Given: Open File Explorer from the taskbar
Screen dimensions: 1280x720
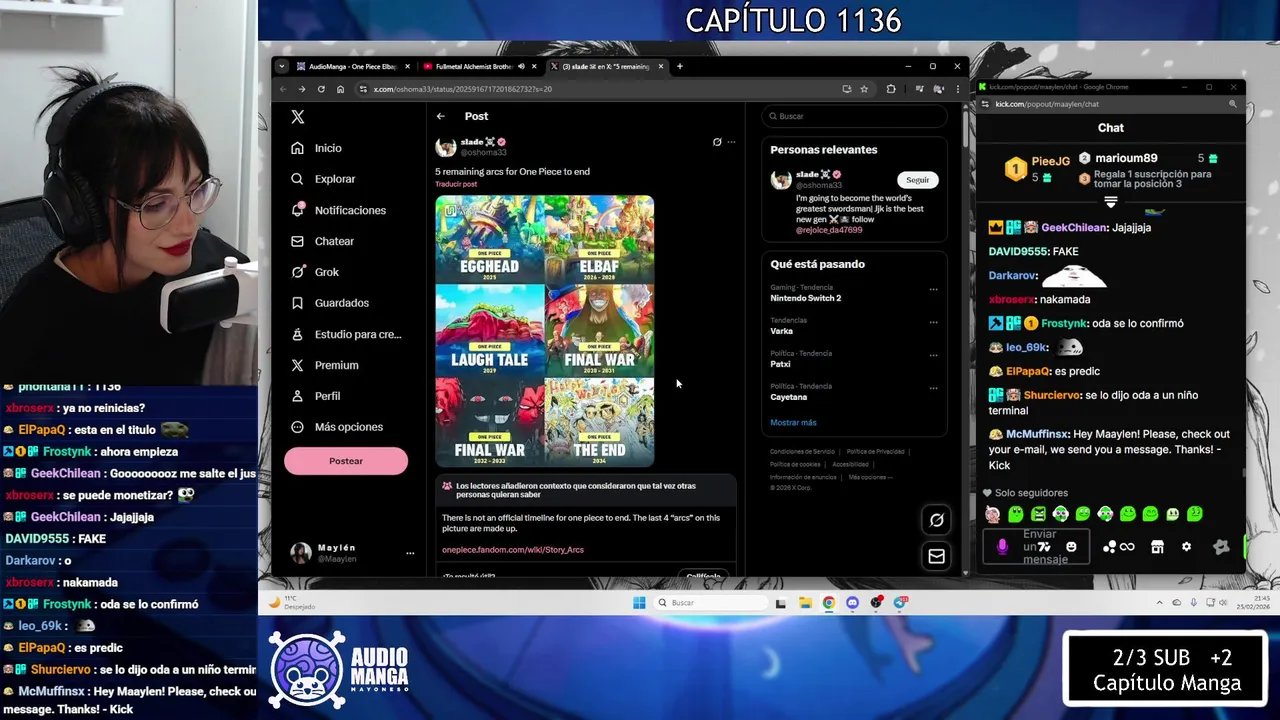Looking at the screenshot, I should point(805,603).
